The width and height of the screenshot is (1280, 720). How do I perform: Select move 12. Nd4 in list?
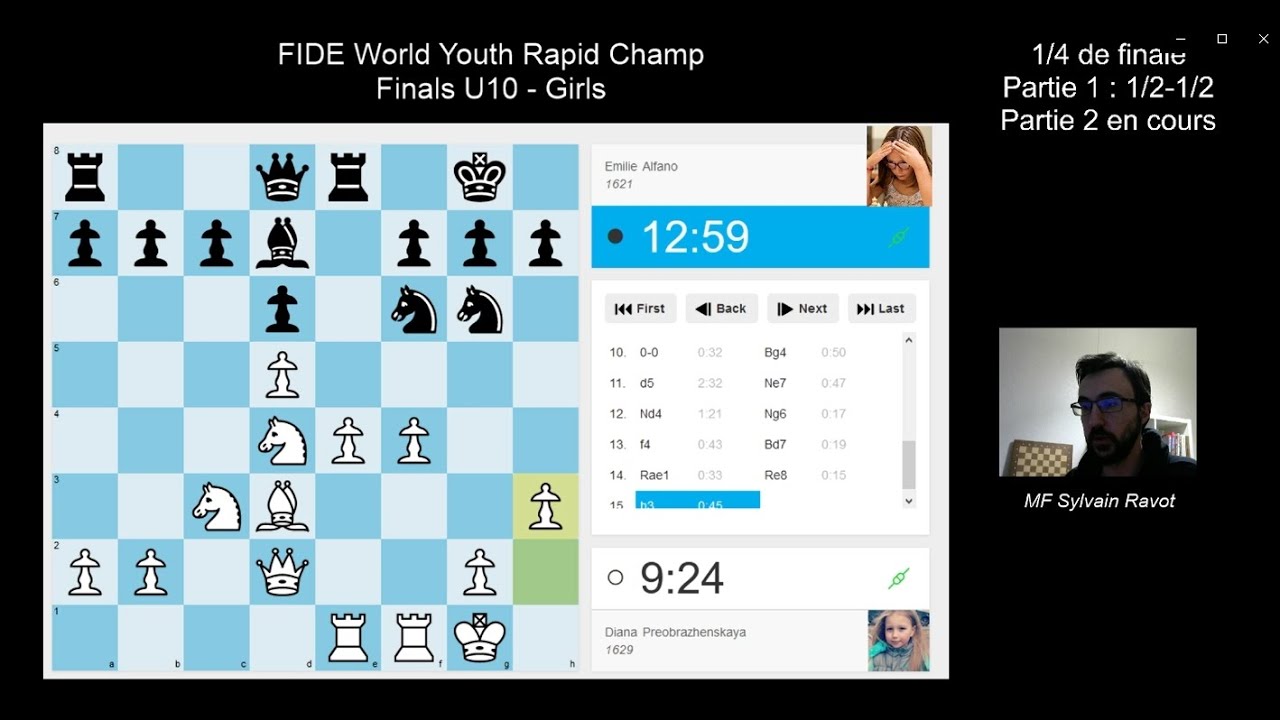coord(651,414)
